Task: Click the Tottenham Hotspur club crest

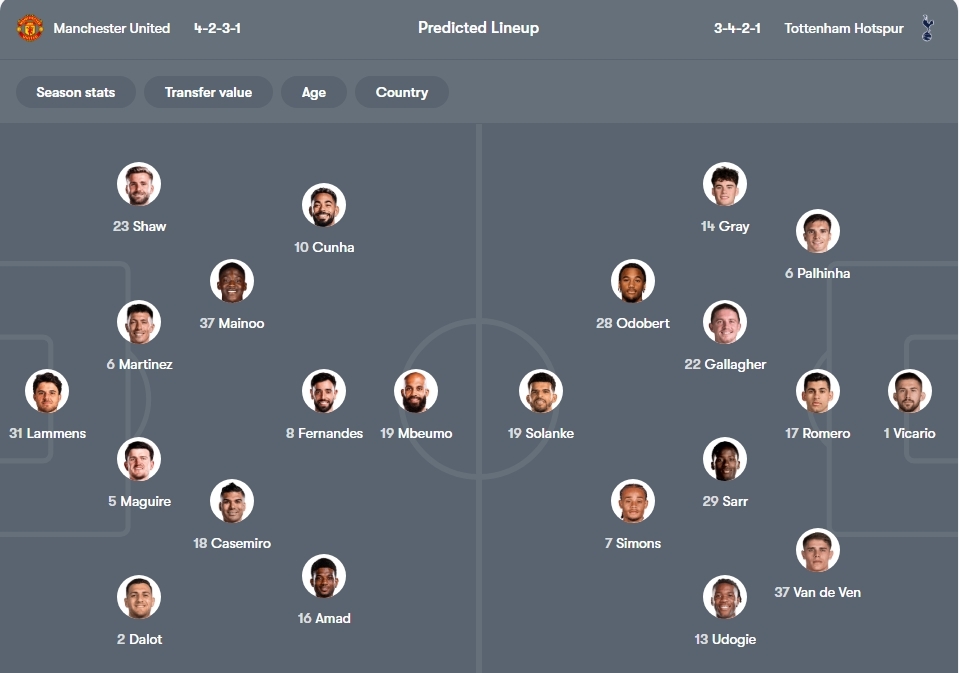Action: click(x=927, y=28)
